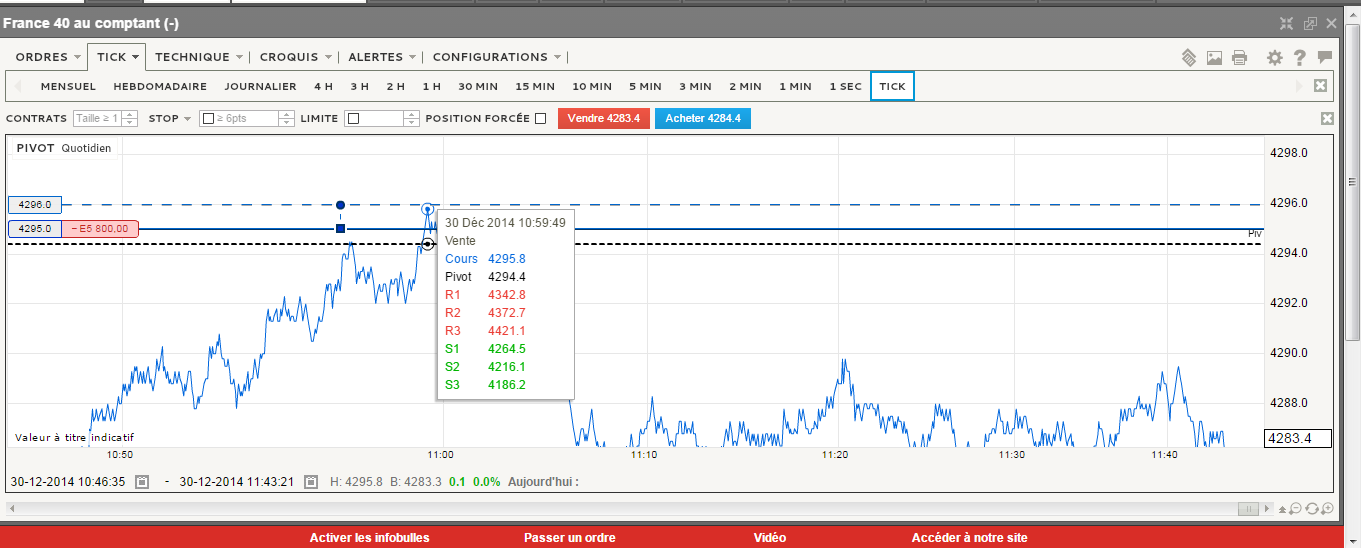The height and width of the screenshot is (548, 1361).
Task: Open chart settings gear icon
Action: pyautogui.click(x=1274, y=58)
